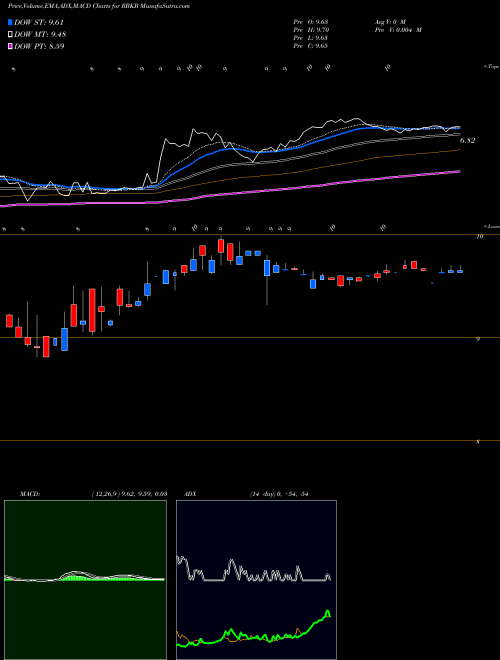Viewport: 500px width, 660px height.
Task: Click the blue DOW ST legend swatch
Action: pyautogui.click(x=11, y=22)
